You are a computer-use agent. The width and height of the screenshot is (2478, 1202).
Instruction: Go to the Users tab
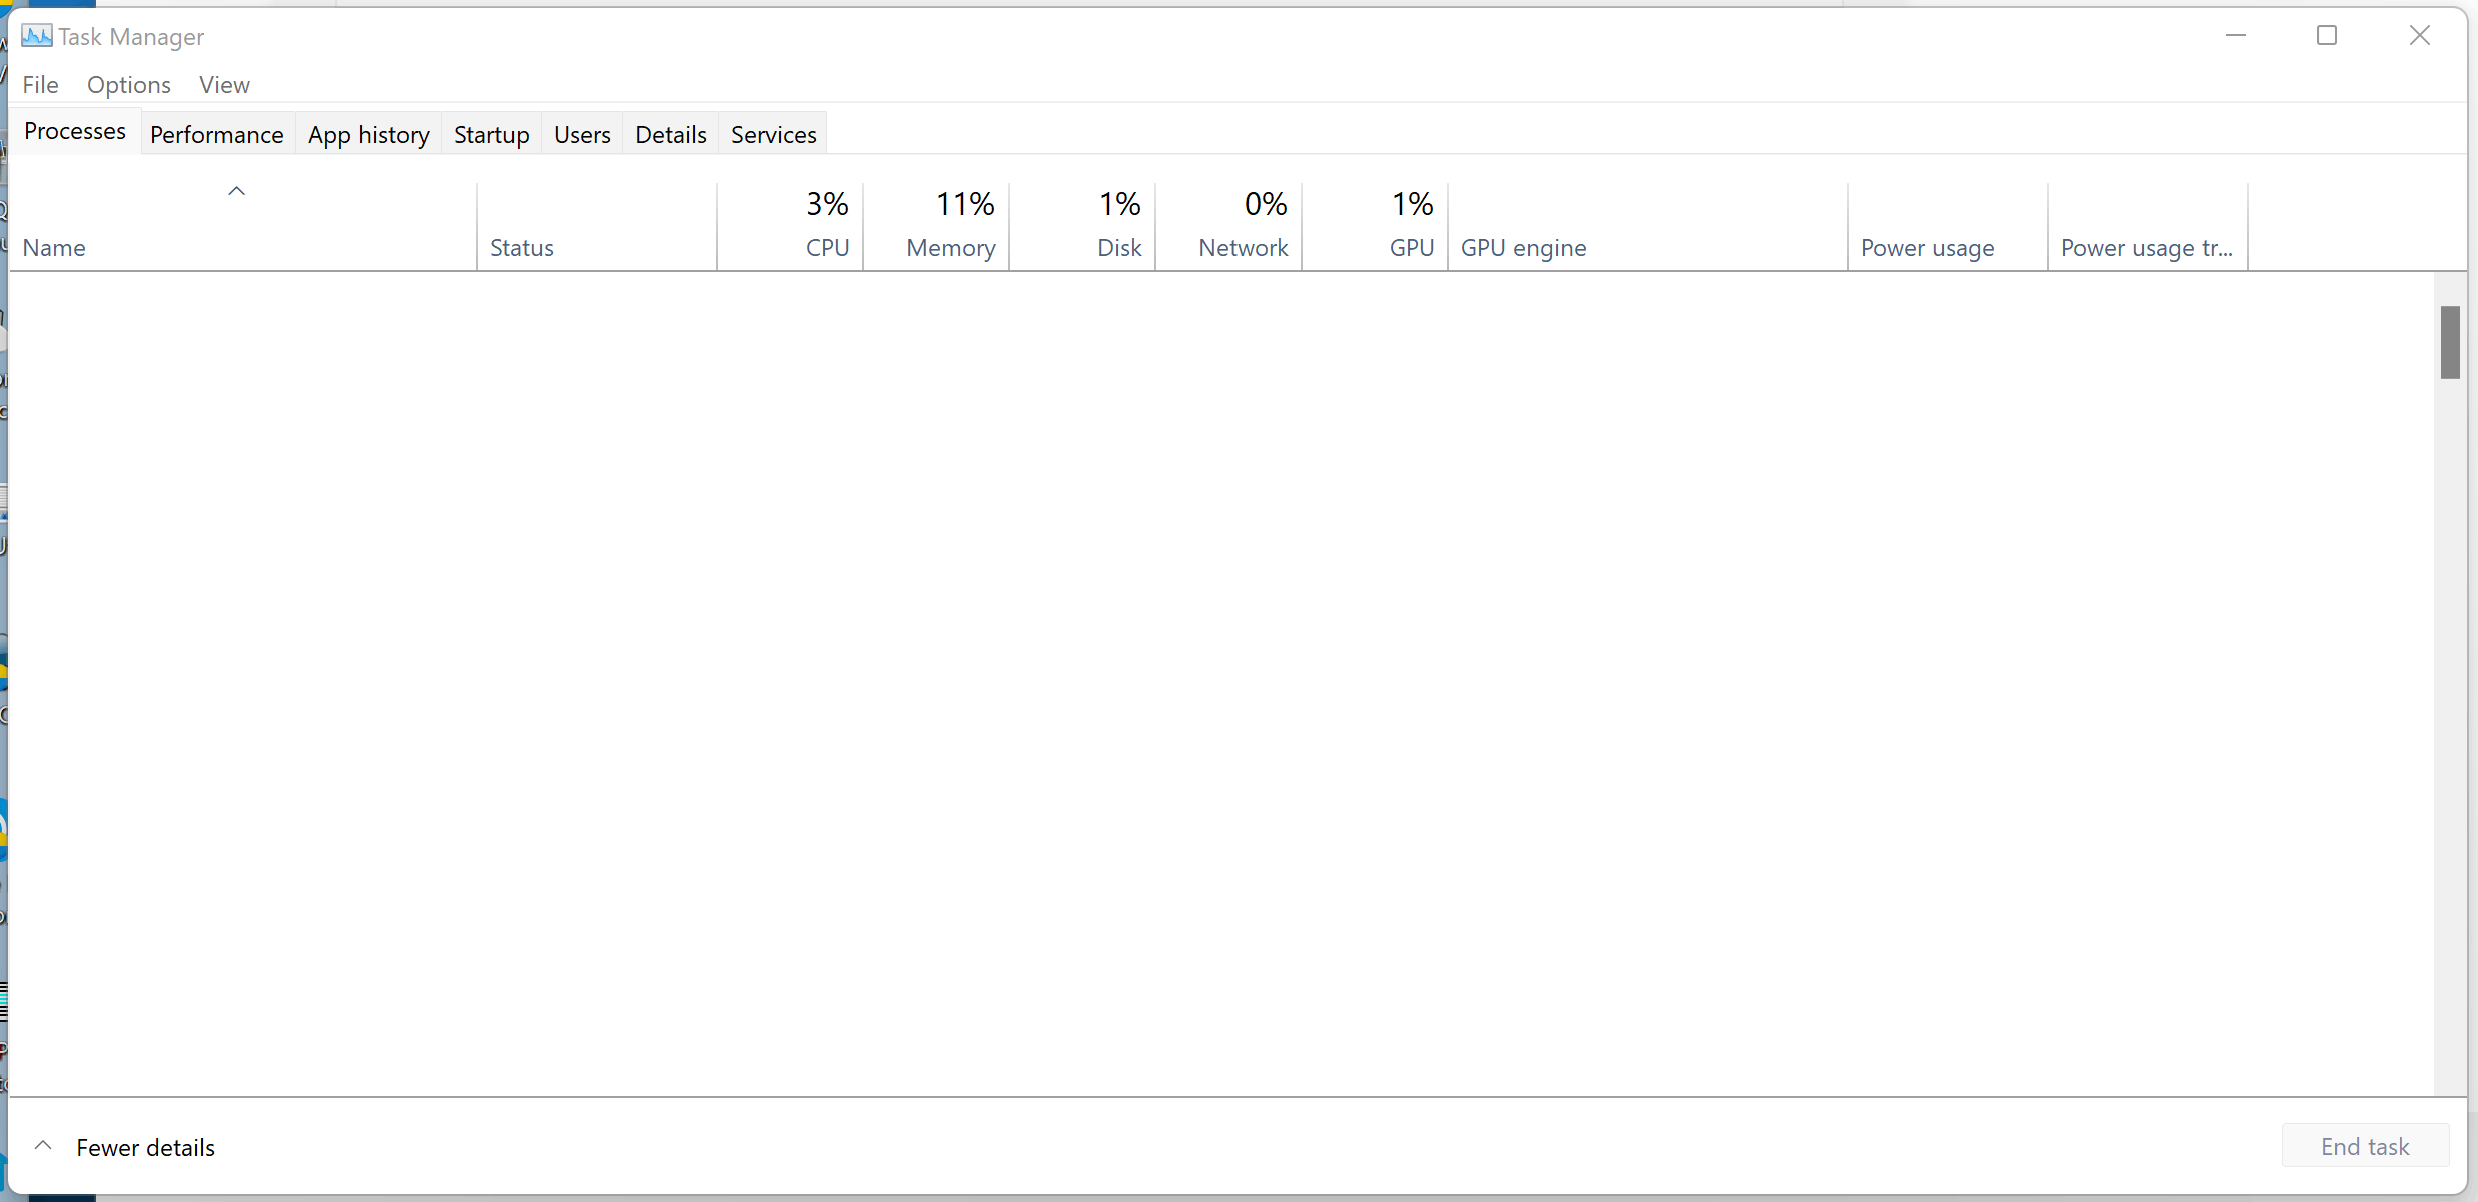[582, 134]
